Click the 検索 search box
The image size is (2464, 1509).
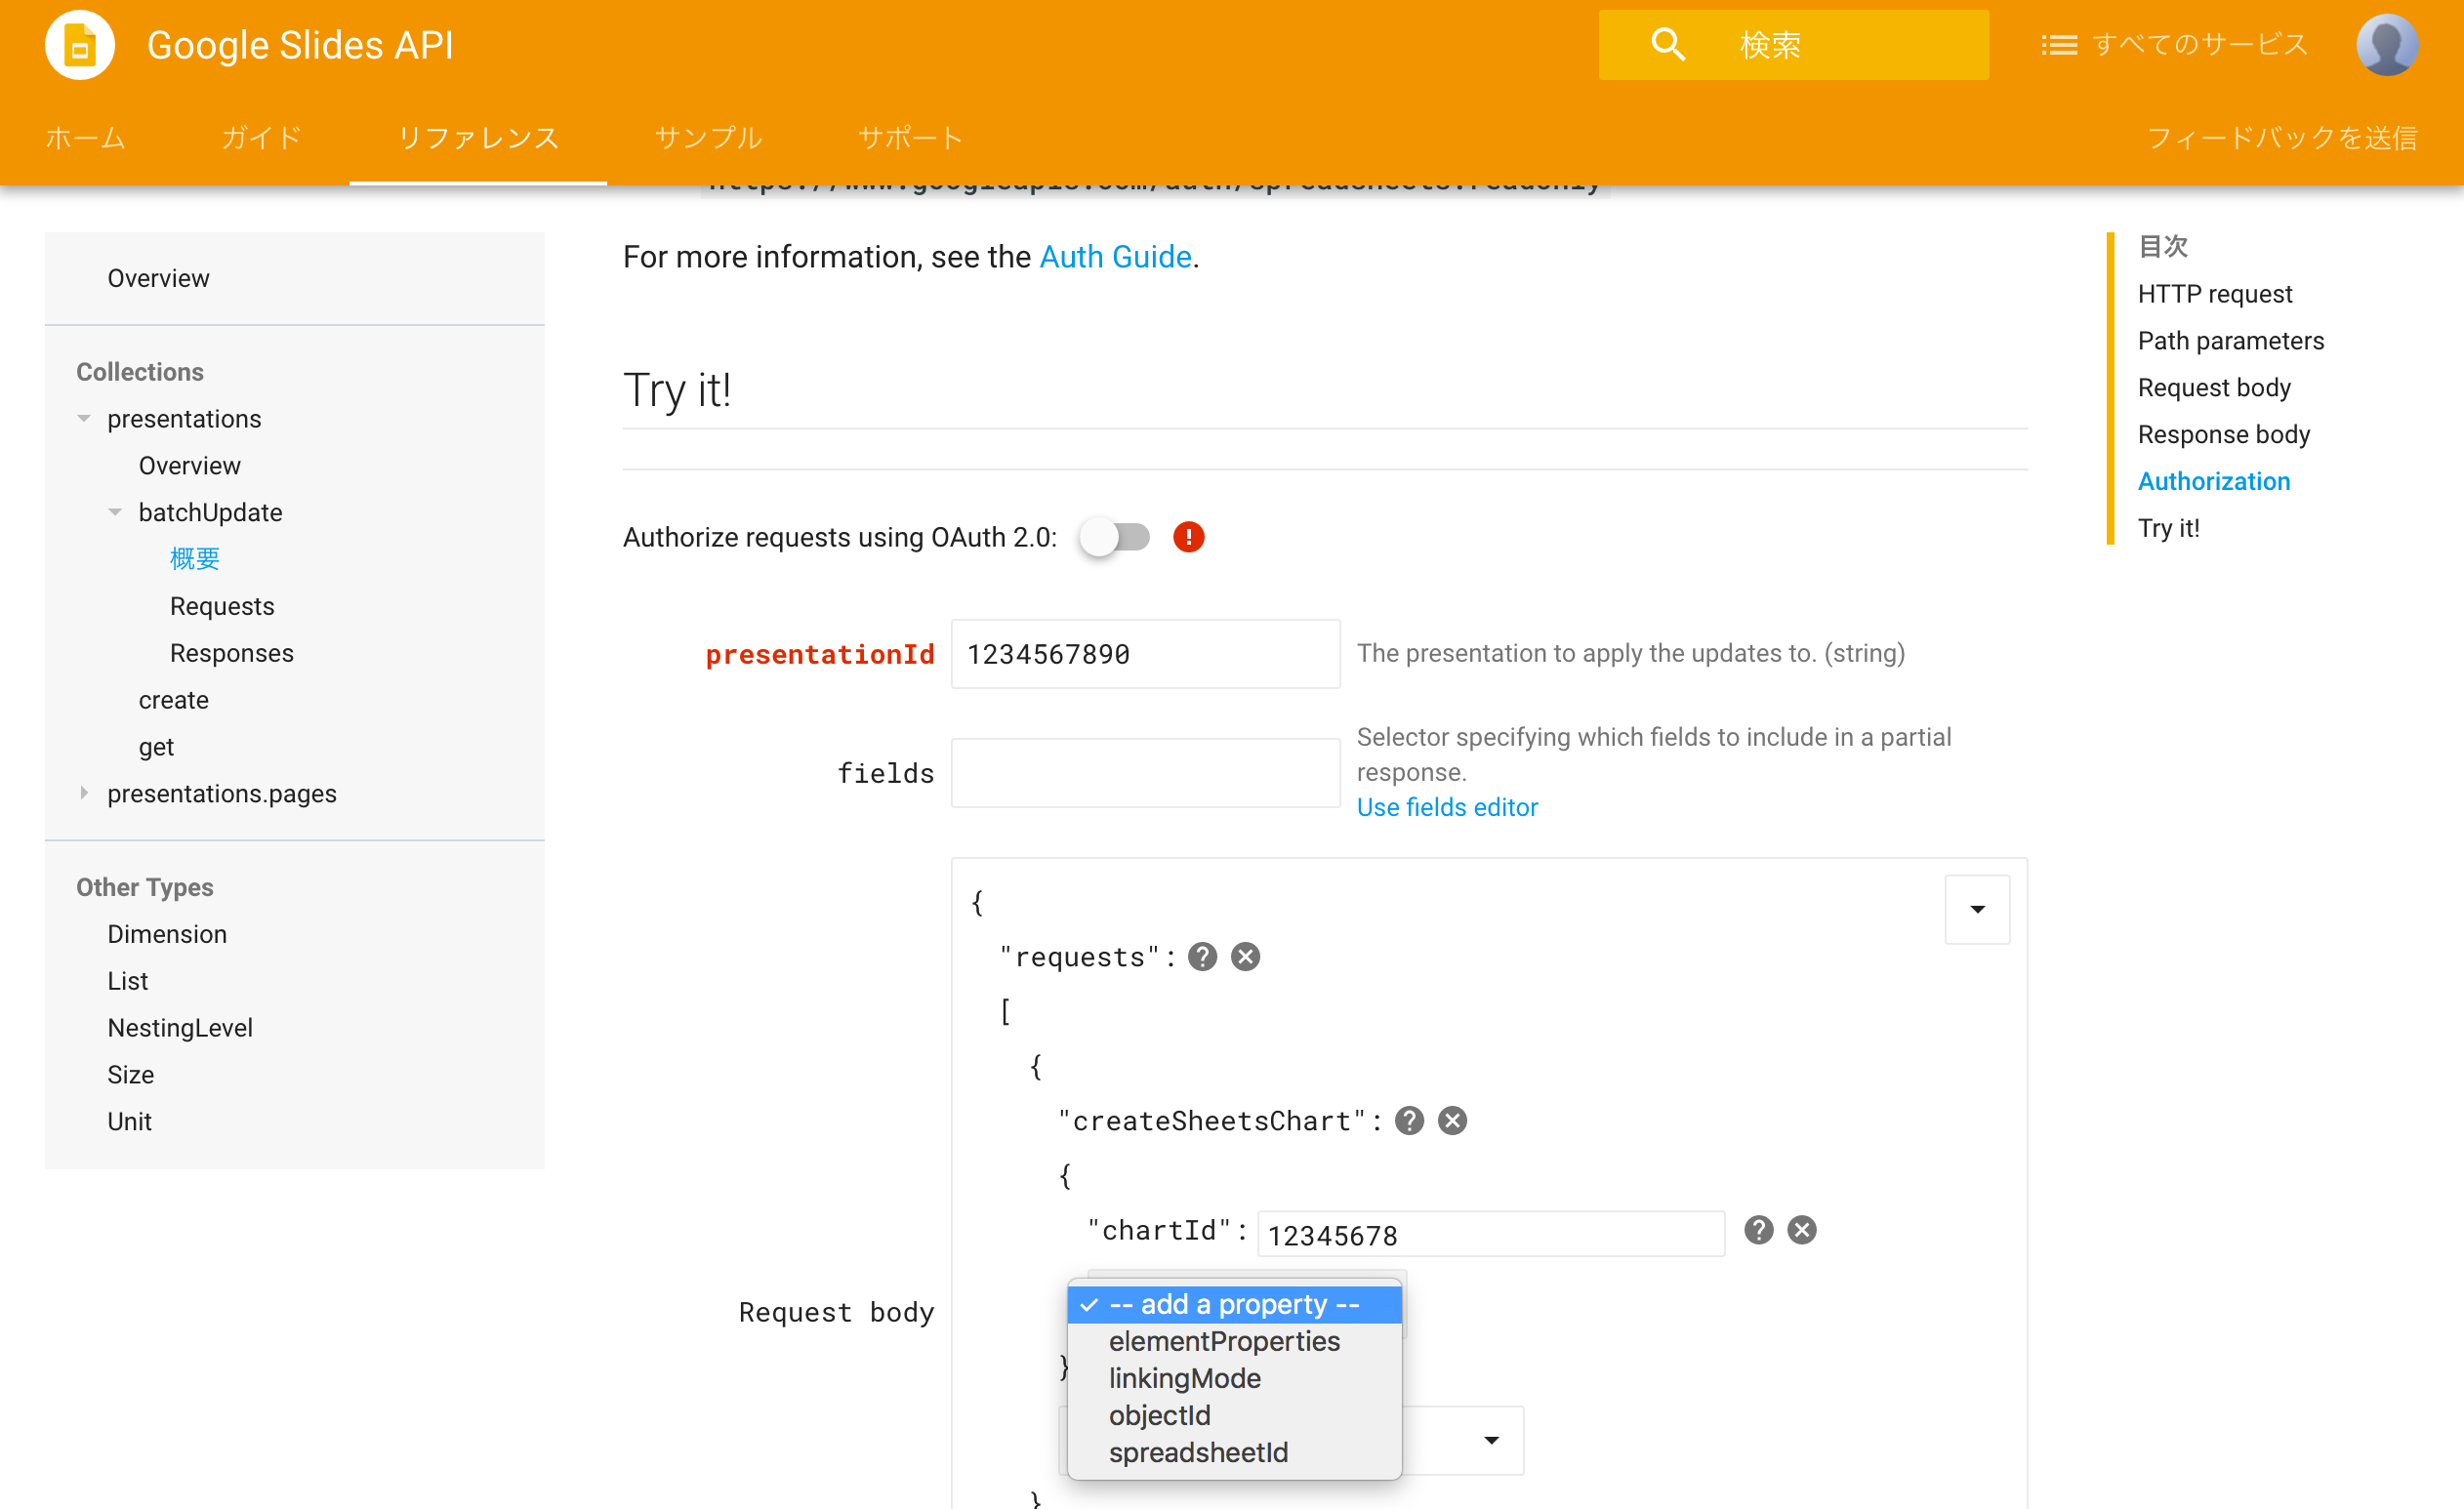(x=1793, y=45)
